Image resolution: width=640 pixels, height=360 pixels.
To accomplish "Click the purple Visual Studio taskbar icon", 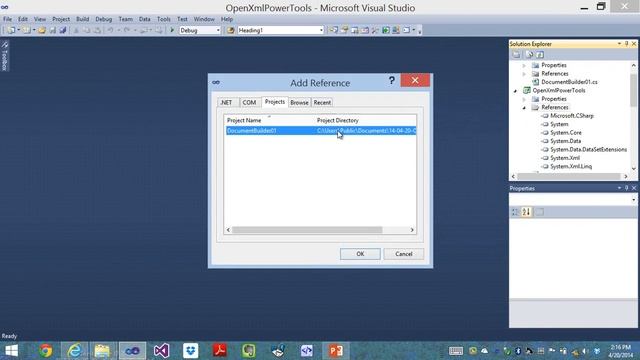I will tap(162, 351).
